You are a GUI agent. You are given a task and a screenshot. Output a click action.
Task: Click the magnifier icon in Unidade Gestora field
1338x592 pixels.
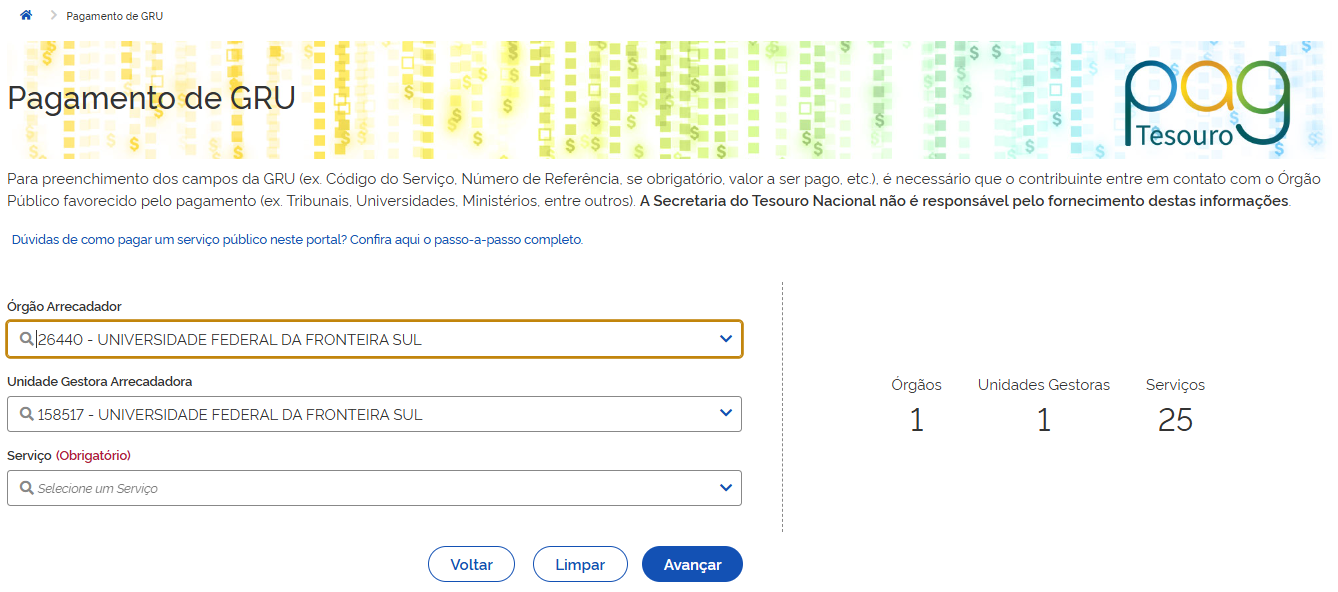tap(26, 414)
